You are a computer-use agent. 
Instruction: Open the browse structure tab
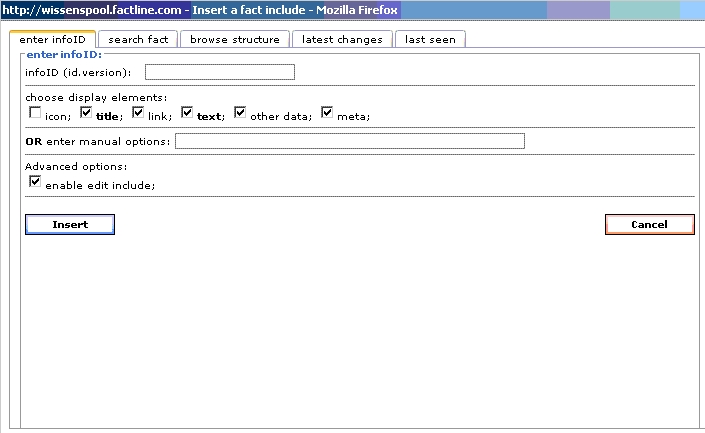[x=235, y=39]
